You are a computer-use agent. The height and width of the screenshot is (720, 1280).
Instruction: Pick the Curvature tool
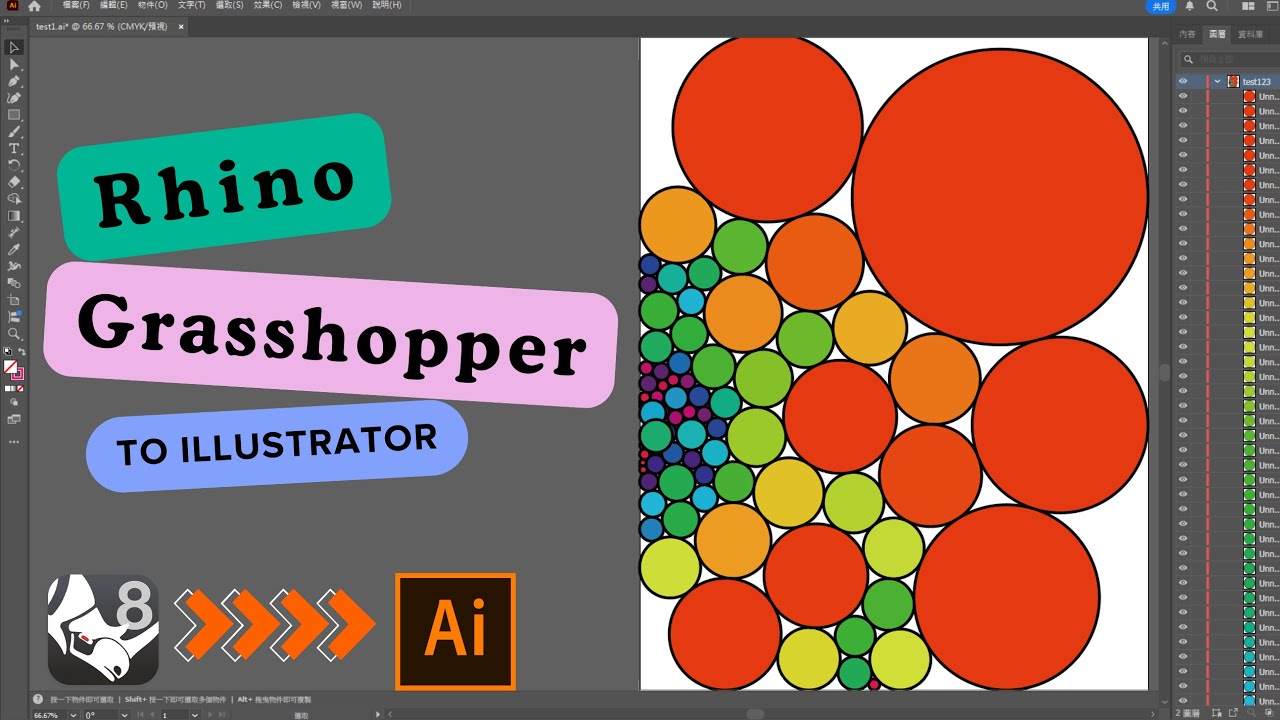click(x=14, y=98)
